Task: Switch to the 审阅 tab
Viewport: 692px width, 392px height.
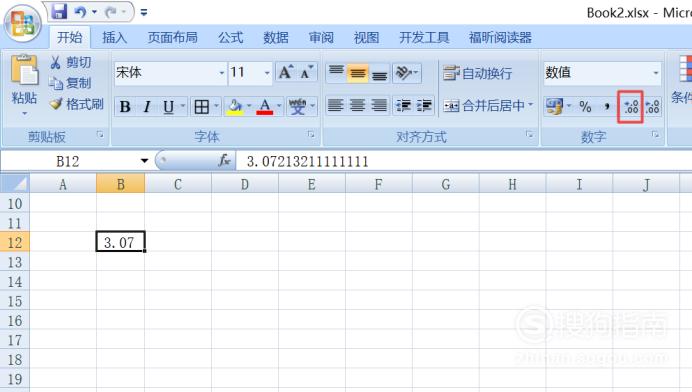Action: coord(321,38)
